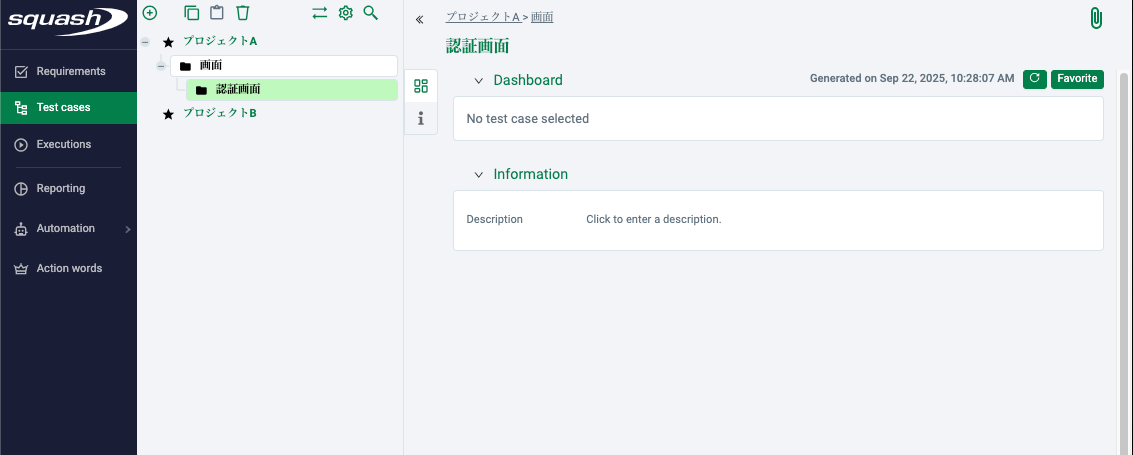Click the Dashboard section title
This screenshot has height=455, width=1133.
coord(528,80)
